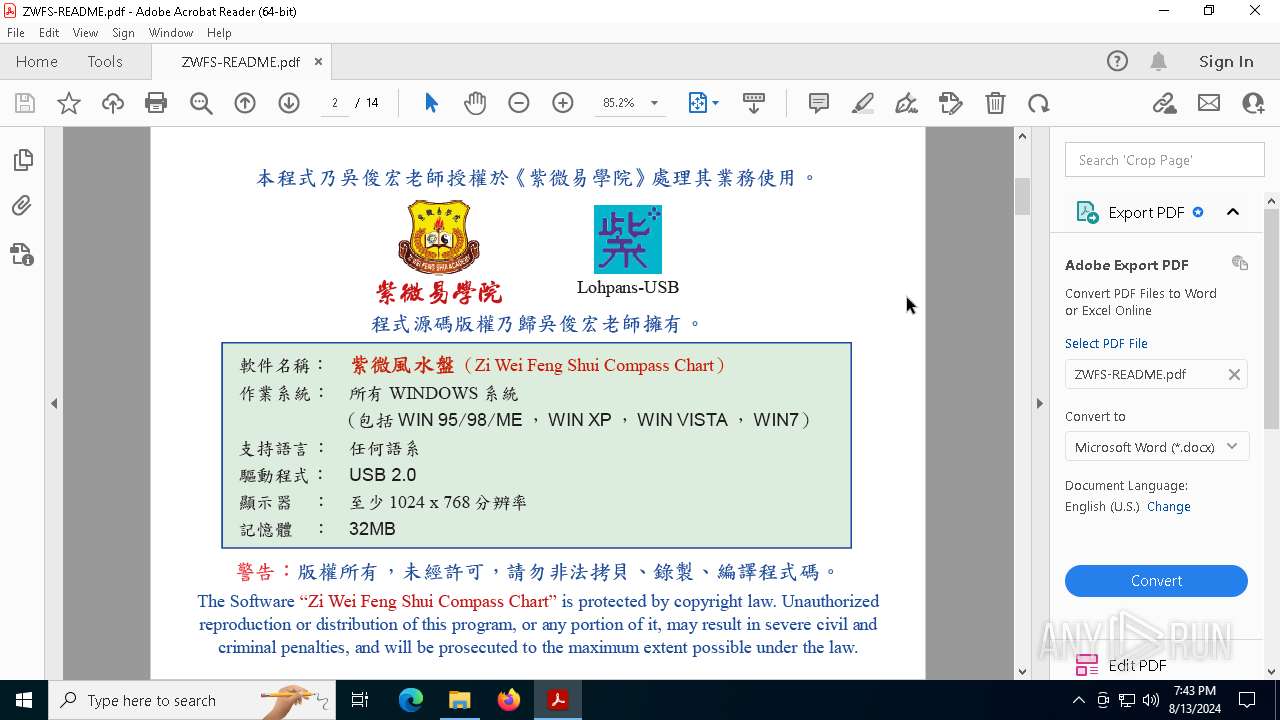Zoom out with the minus button
The image size is (1280, 720).
pyautogui.click(x=519, y=103)
